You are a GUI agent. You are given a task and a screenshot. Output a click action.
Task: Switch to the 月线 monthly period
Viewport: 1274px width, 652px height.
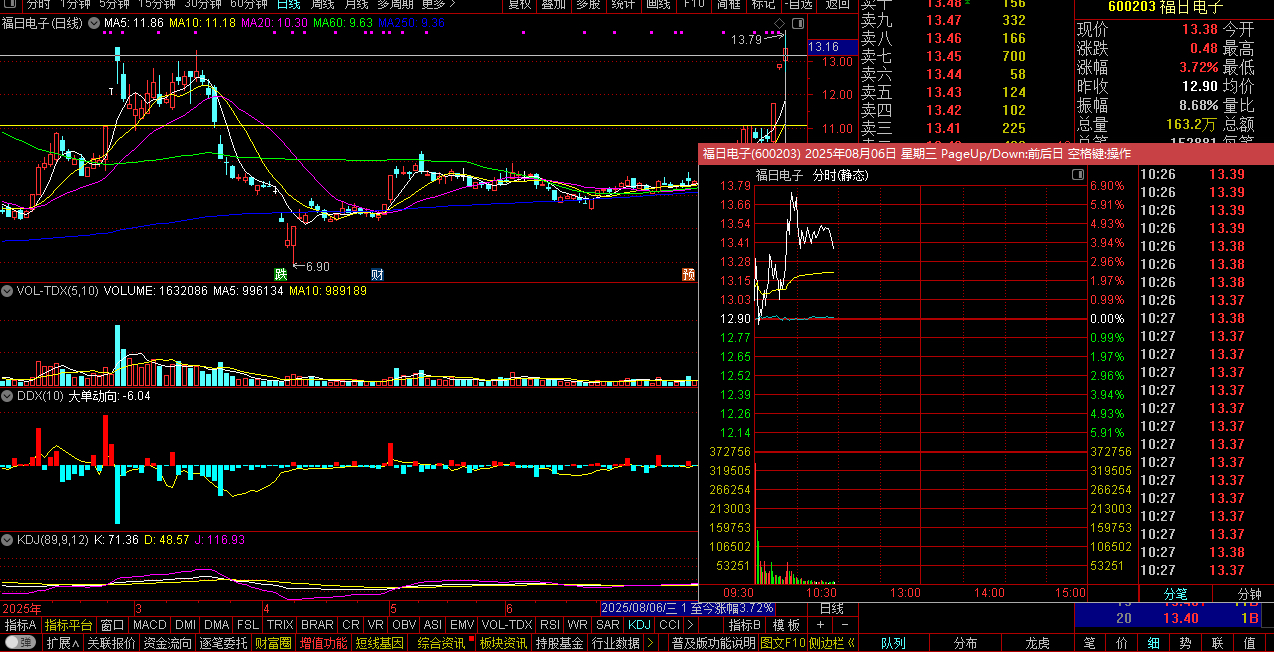pyautogui.click(x=357, y=4)
